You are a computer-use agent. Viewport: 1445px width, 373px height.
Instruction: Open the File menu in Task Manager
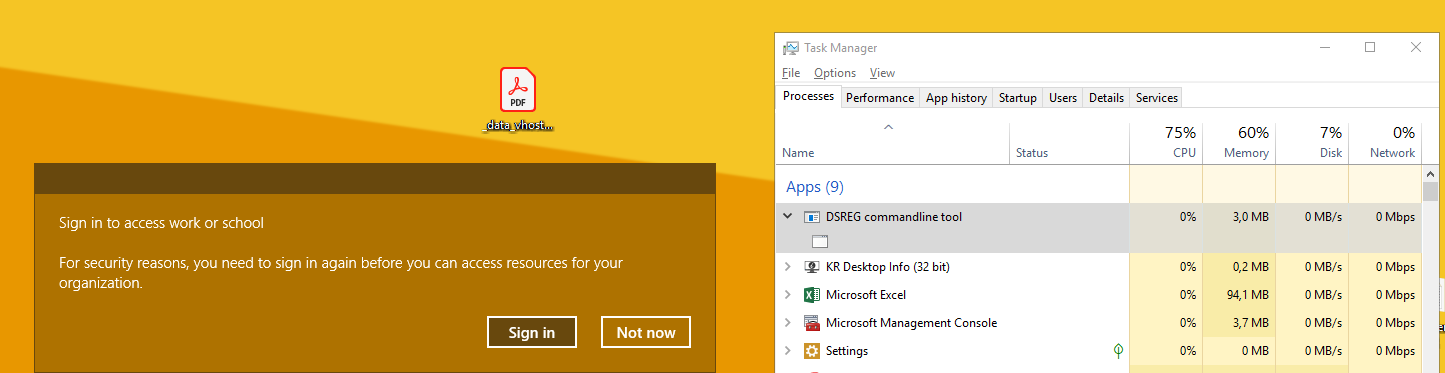791,73
